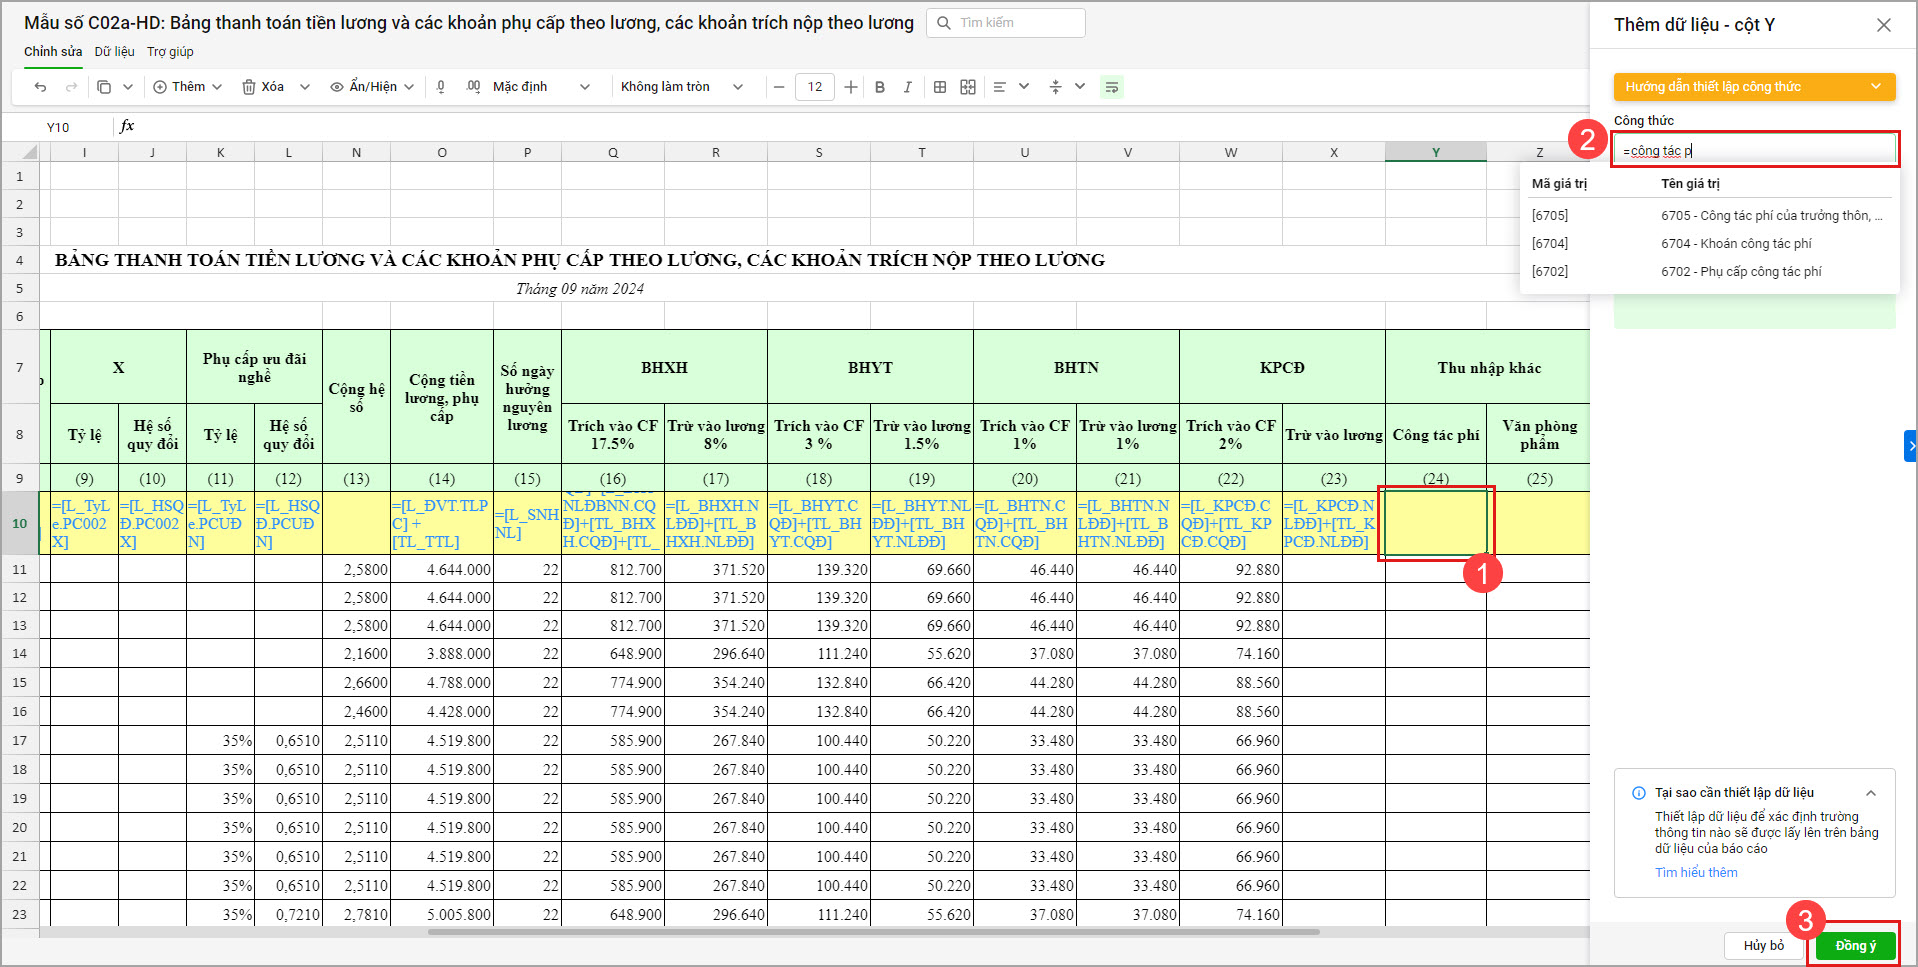
Task: Click the cell borders icon
Action: click(940, 87)
